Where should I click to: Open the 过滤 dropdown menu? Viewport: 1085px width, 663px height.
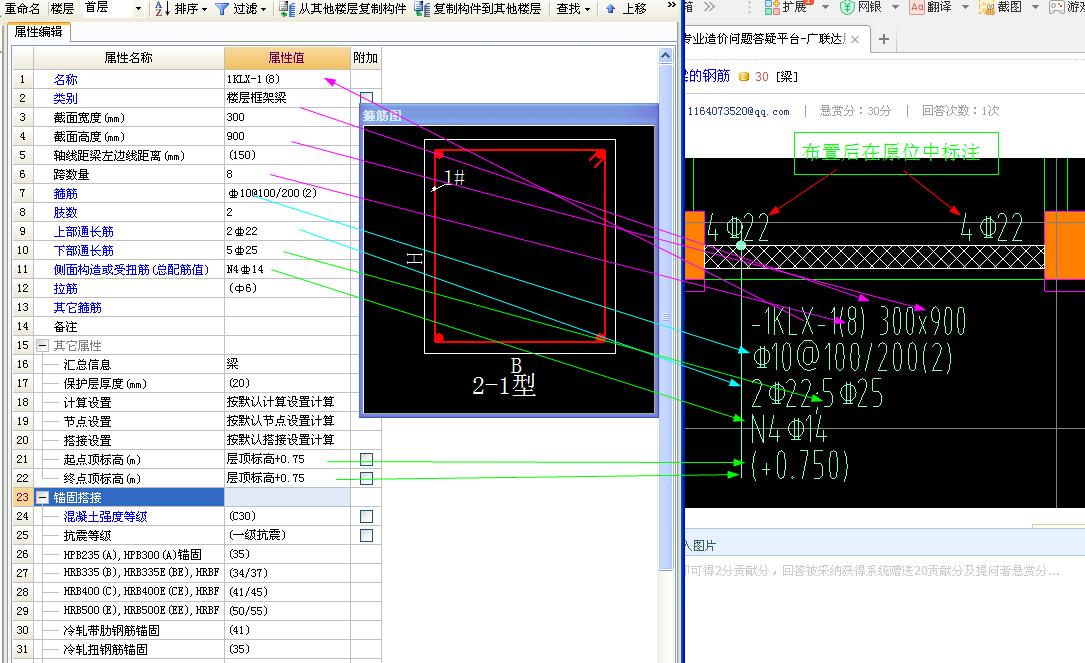click(x=263, y=10)
